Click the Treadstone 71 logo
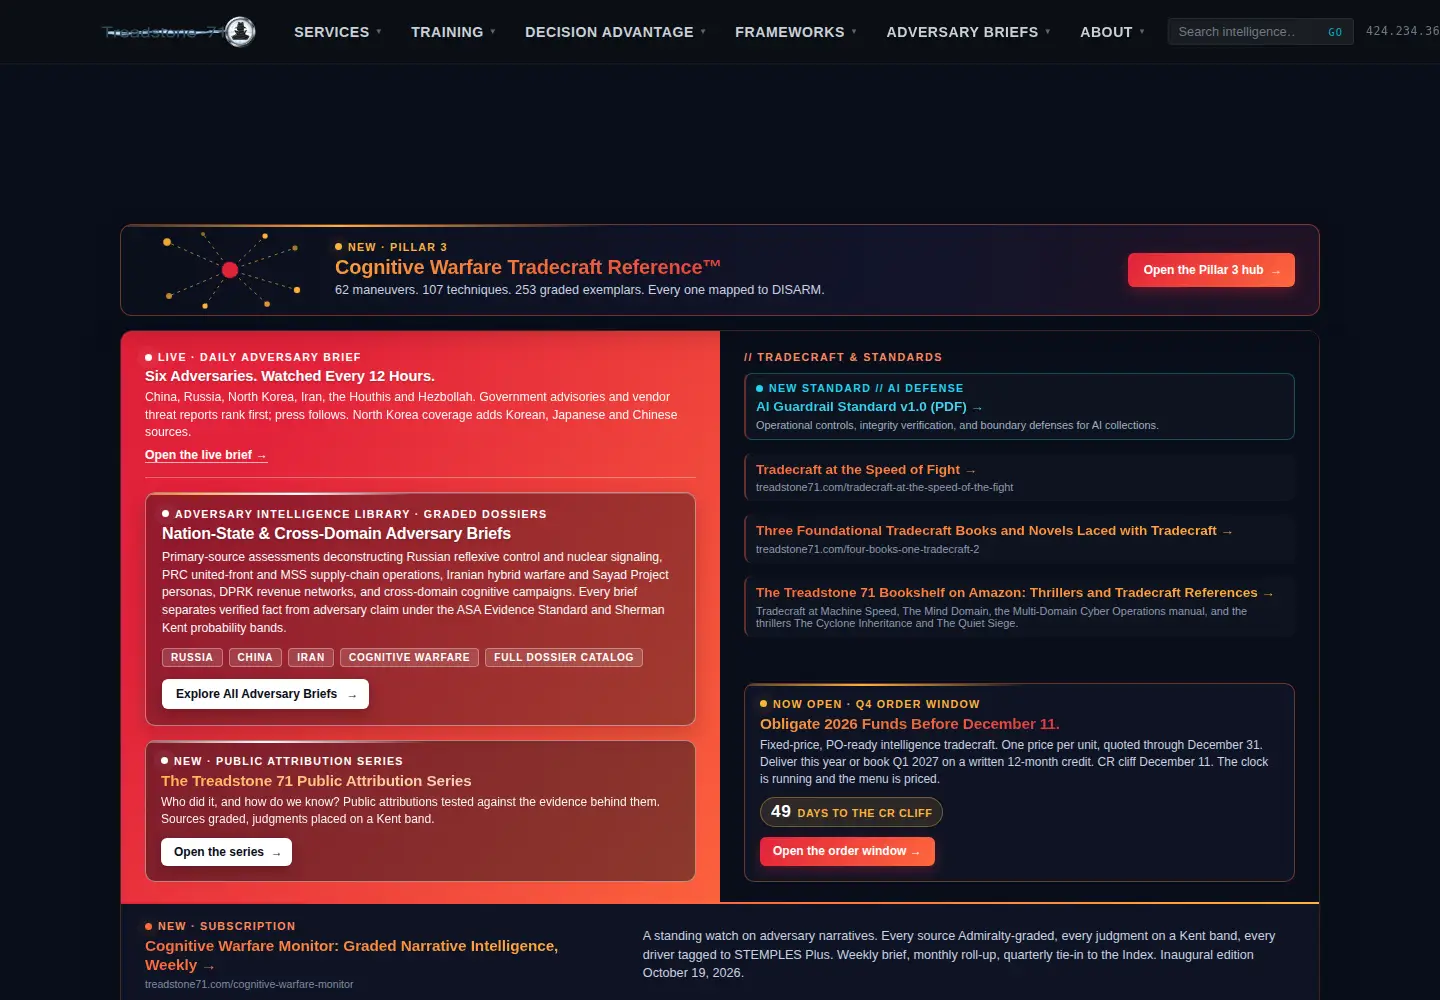Image resolution: width=1440 pixels, height=1000 pixels. click(x=179, y=32)
